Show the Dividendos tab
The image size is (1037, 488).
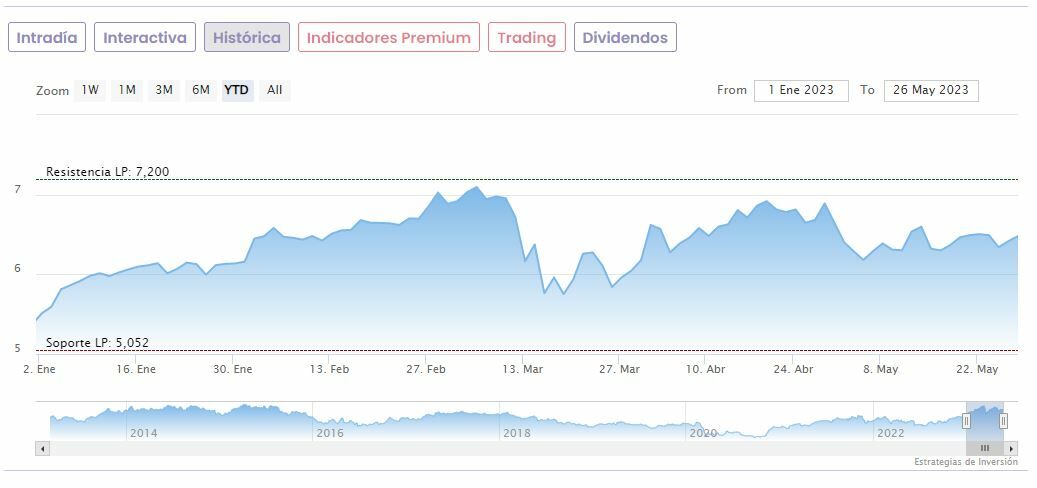(625, 38)
